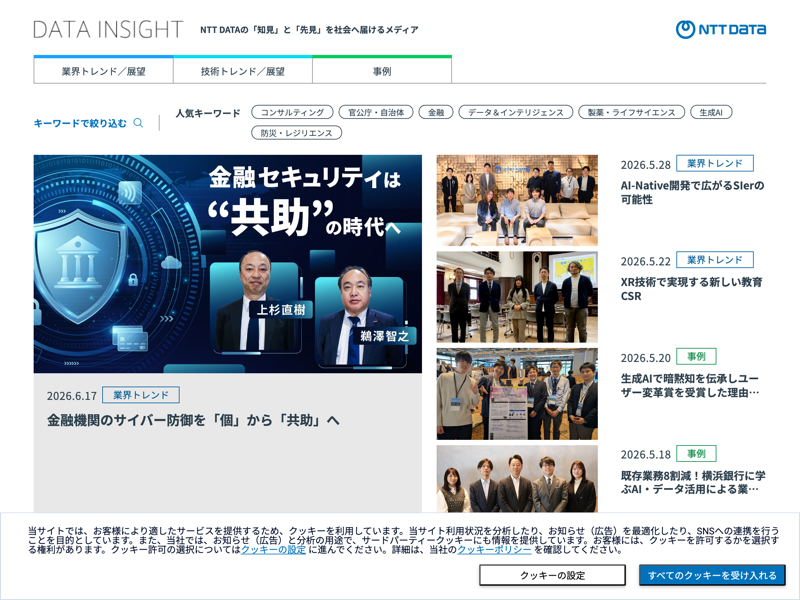The width and height of the screenshot is (800, 600).
Task: Open article 既存業務8割減！横浜銀行に学ぶAI
Action: 693,482
